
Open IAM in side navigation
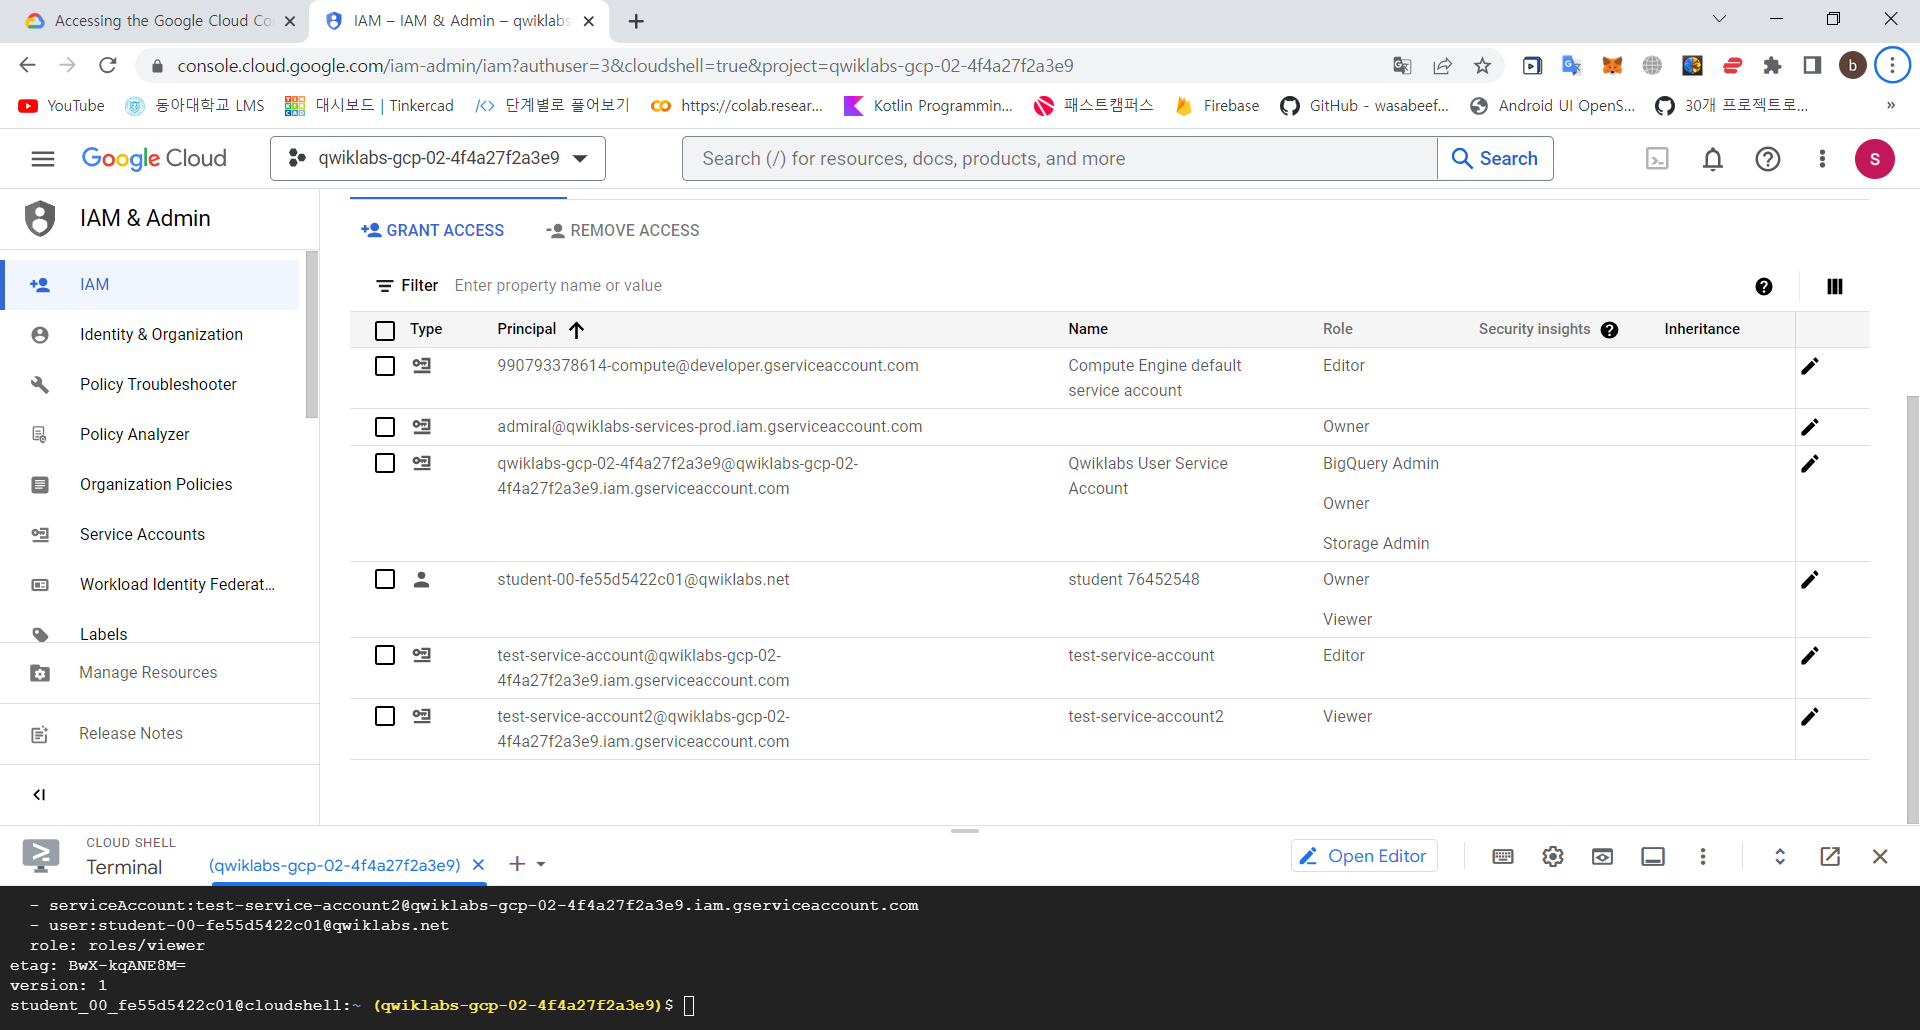click(150, 285)
